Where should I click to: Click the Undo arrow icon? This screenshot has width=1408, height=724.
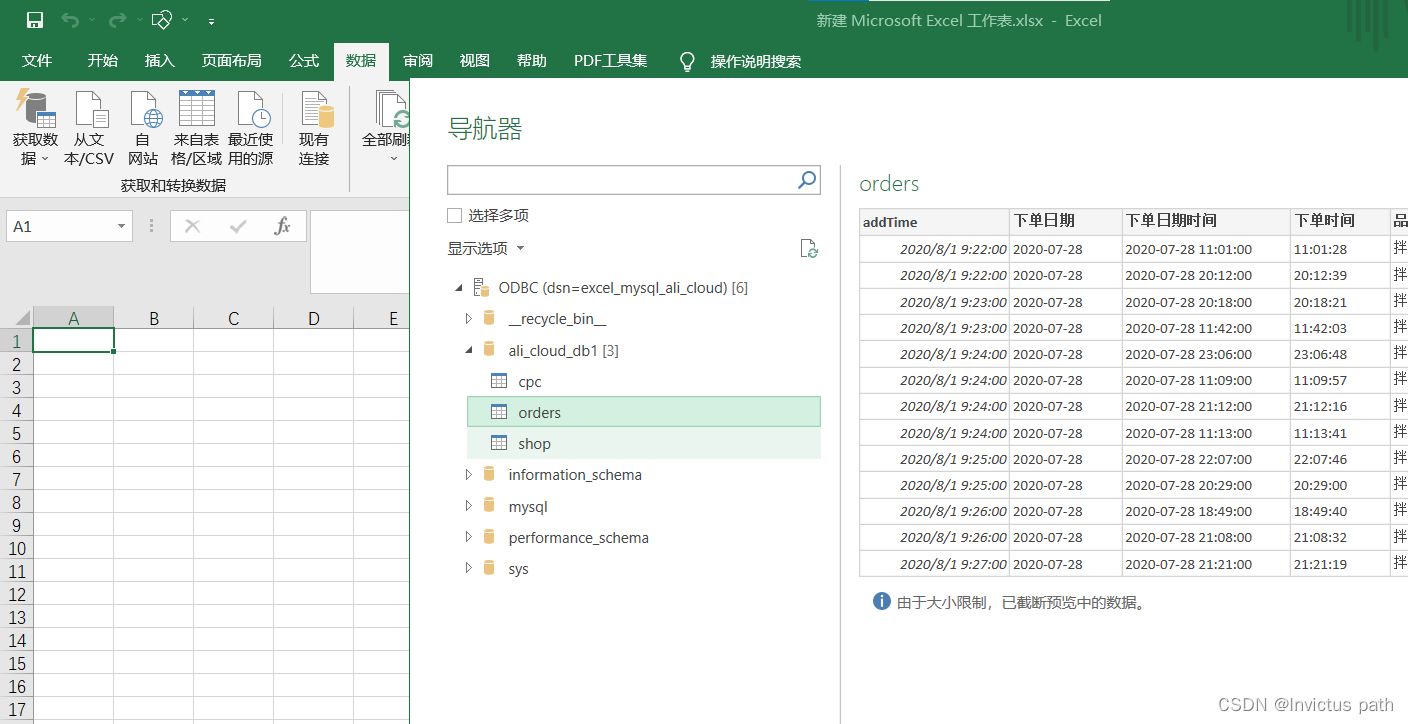pyautogui.click(x=70, y=20)
